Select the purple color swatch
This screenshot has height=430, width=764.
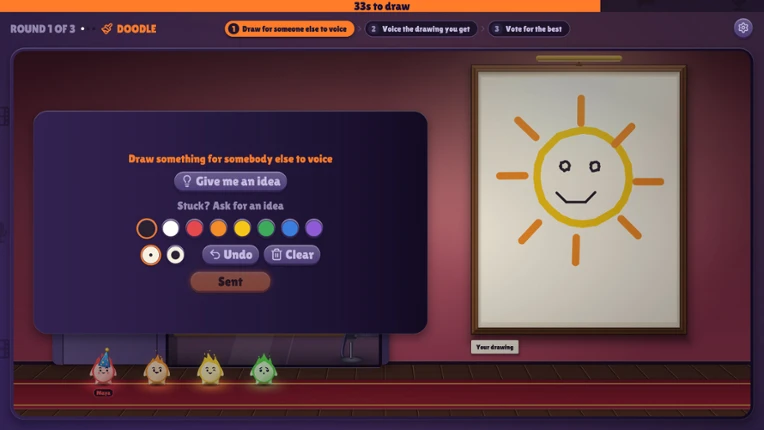[x=314, y=228]
